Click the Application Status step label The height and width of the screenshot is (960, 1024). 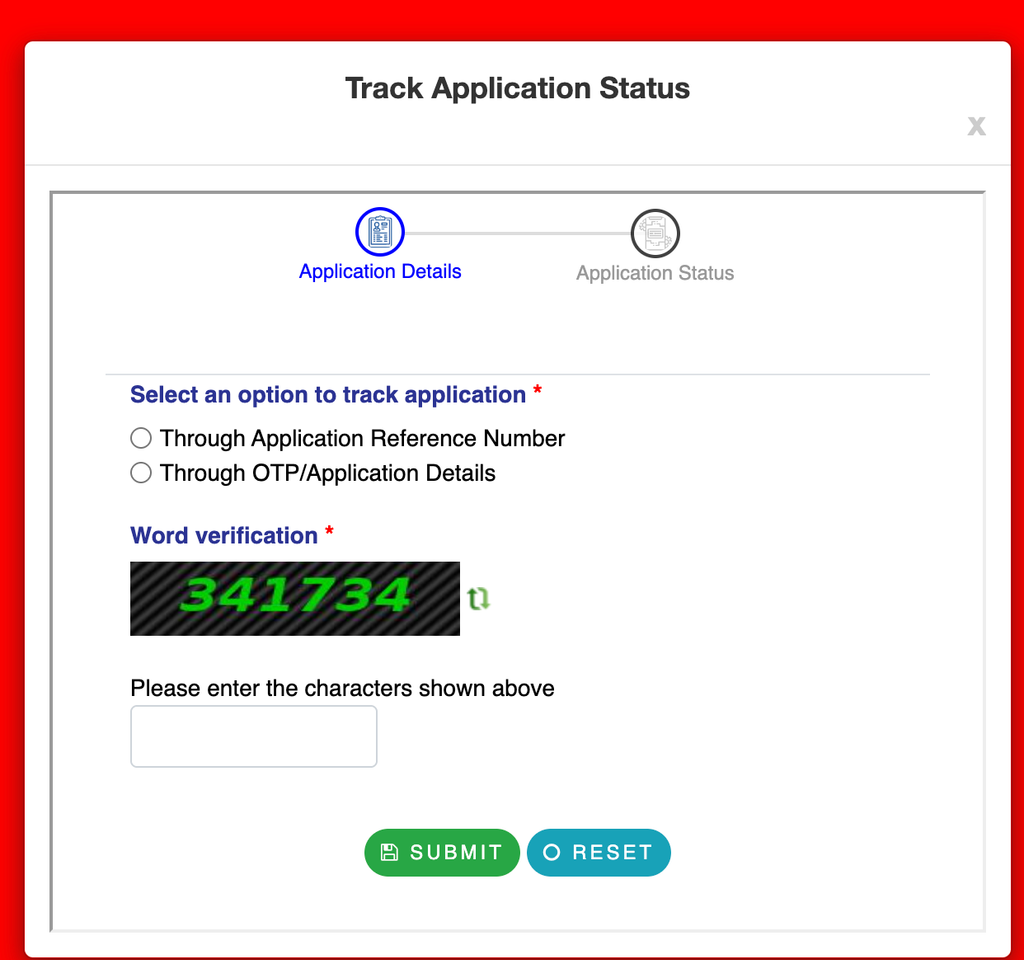pyautogui.click(x=655, y=273)
